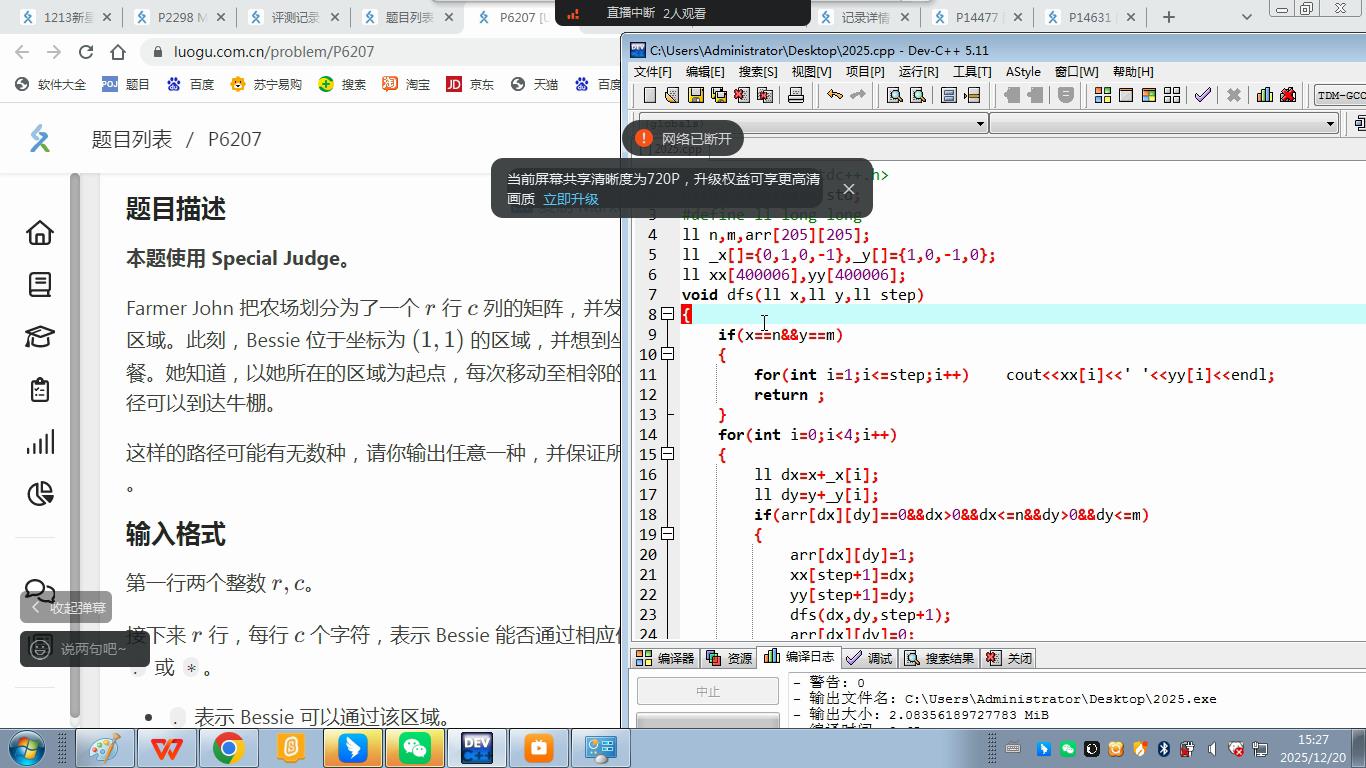Collapse the for-loop fold at line 15
Screen dimensions: 1366x768
[x=668, y=454]
